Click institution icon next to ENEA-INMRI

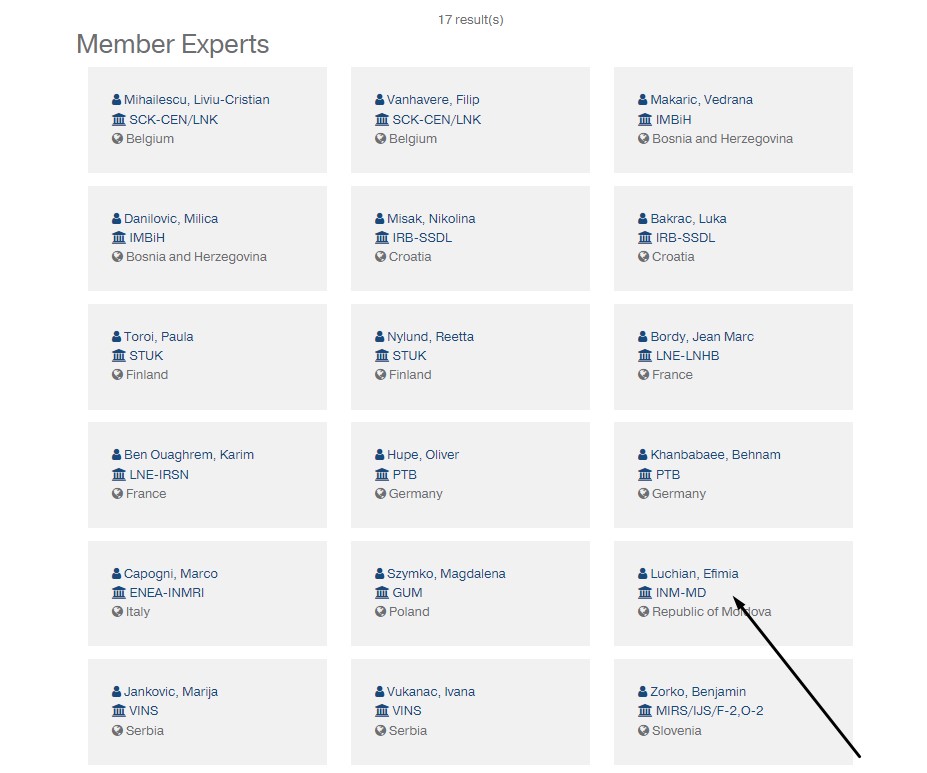click(x=119, y=593)
